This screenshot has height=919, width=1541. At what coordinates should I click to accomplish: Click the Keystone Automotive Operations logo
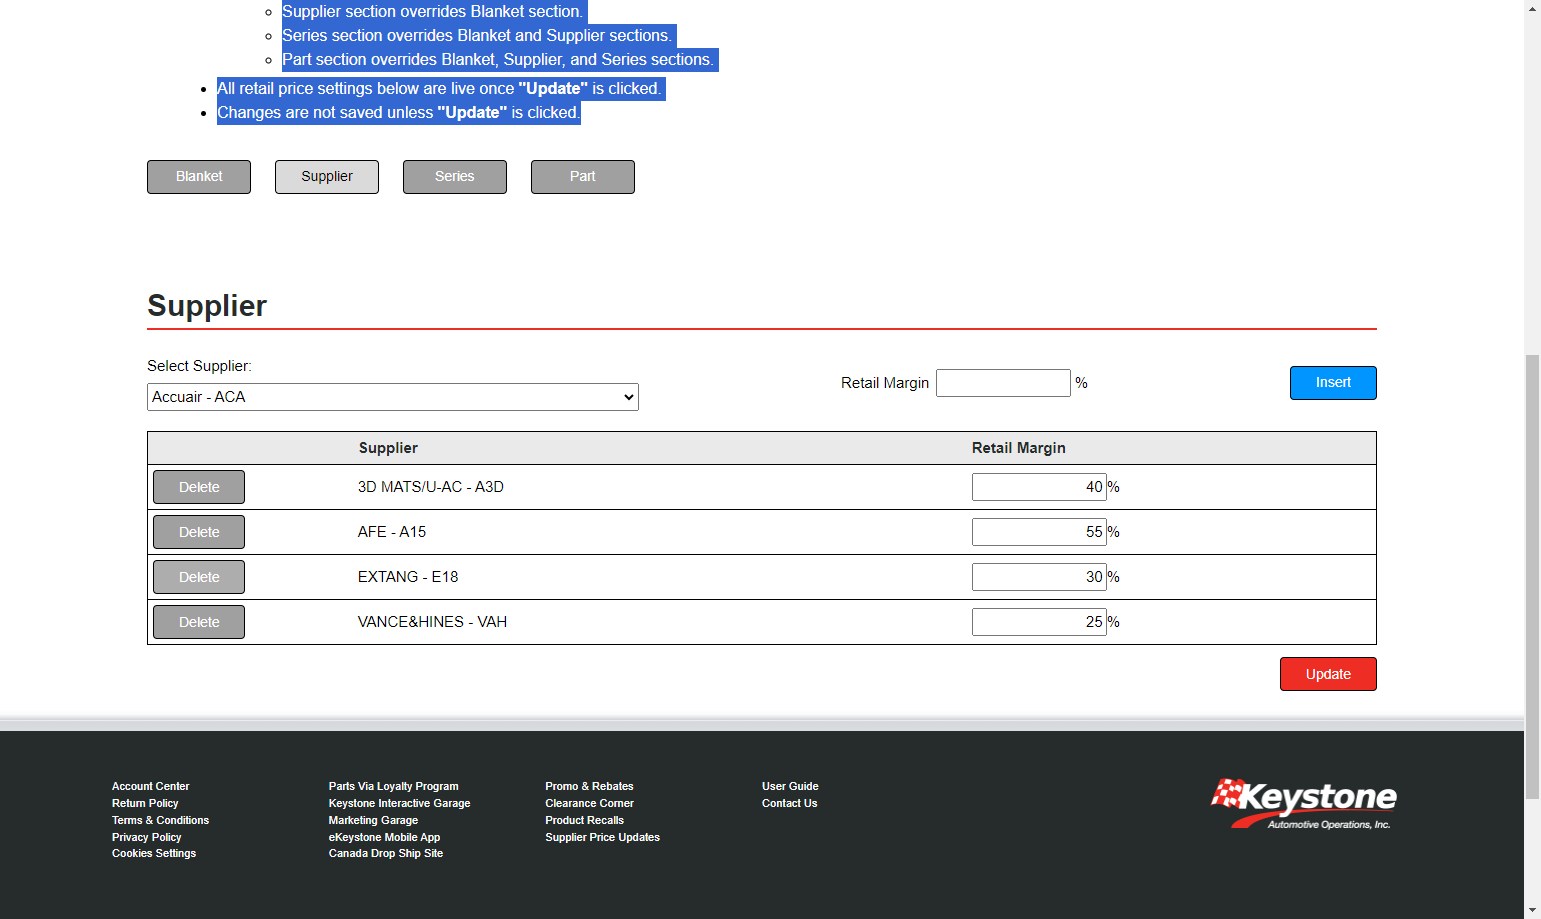[x=1303, y=804]
